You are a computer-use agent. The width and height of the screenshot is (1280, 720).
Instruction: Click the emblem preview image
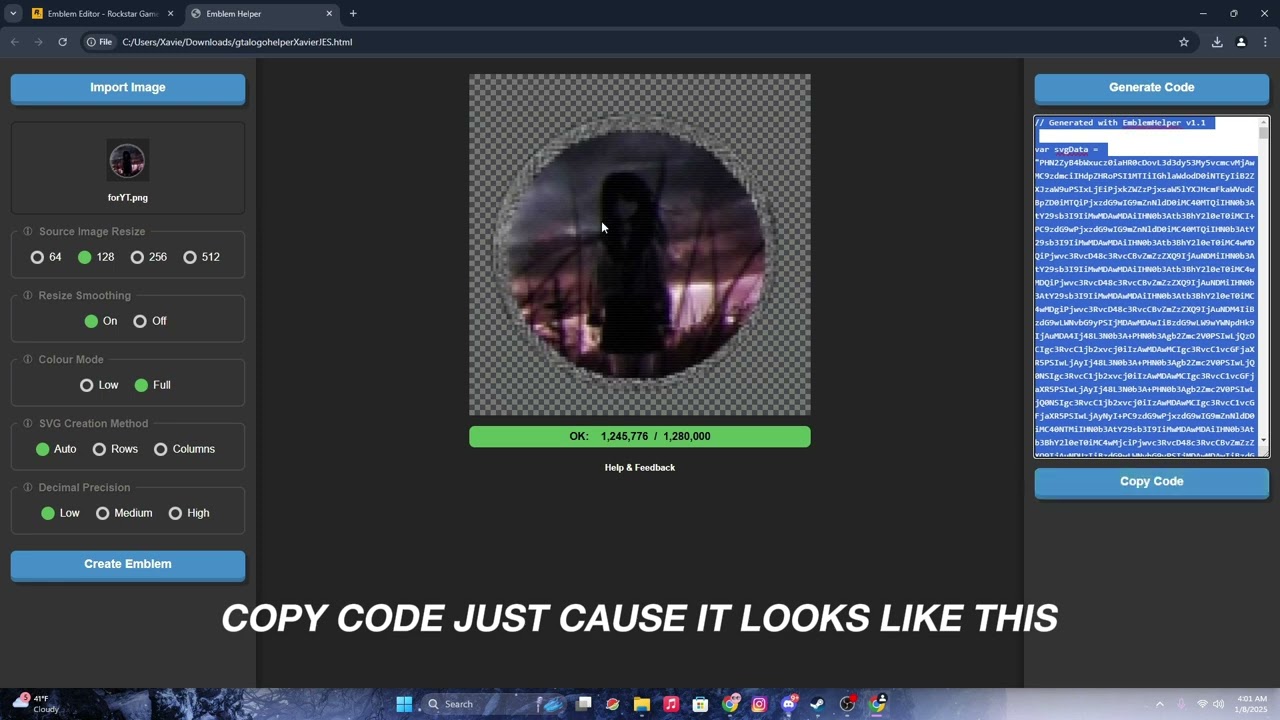(640, 245)
